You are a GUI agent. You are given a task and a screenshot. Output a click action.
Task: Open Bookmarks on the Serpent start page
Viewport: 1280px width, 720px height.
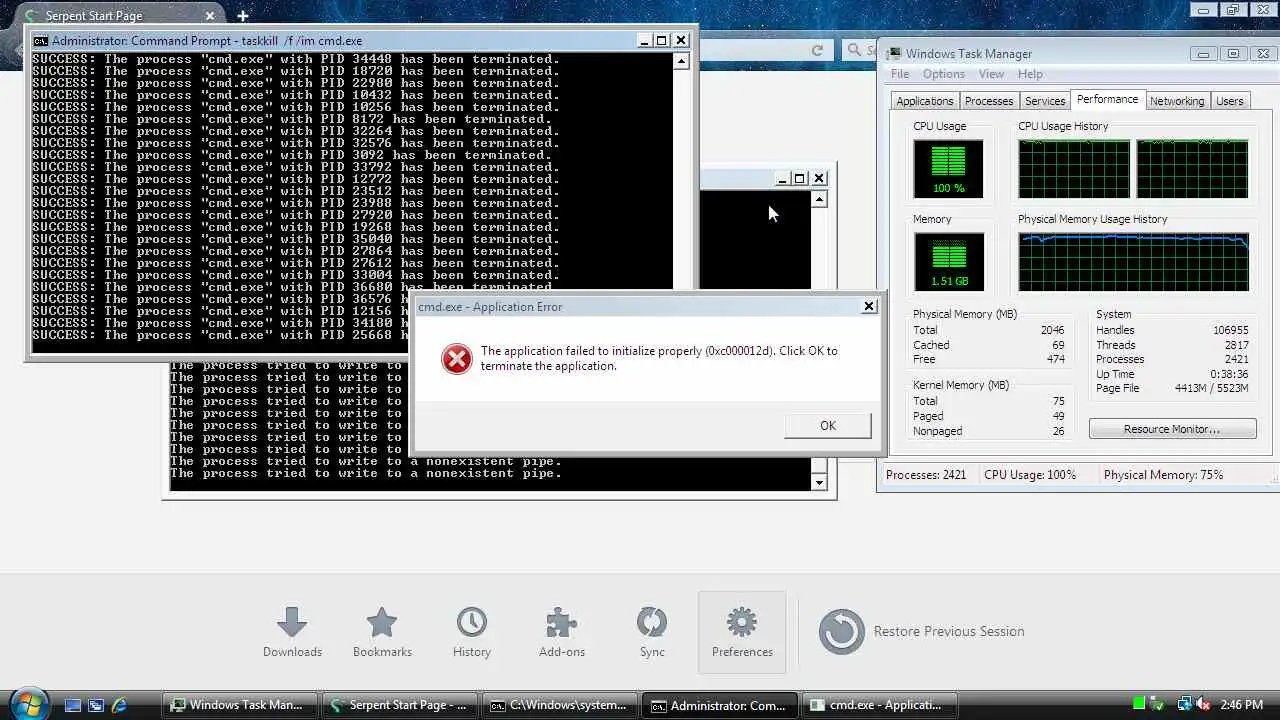tap(382, 632)
